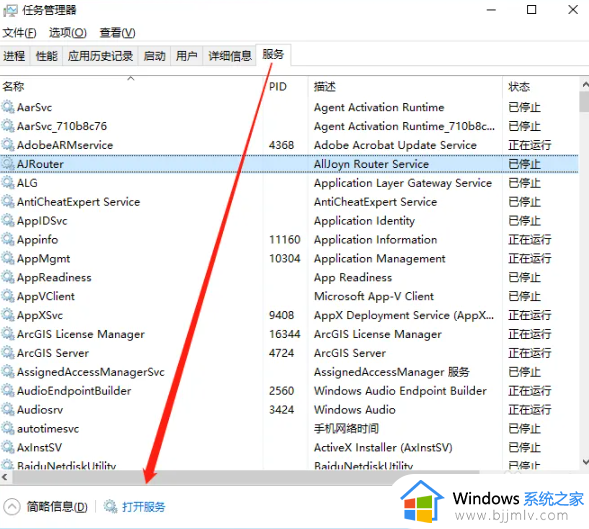This screenshot has height=529, width=589.
Task: Click the gear icon beside AppVClient
Action: (8, 296)
